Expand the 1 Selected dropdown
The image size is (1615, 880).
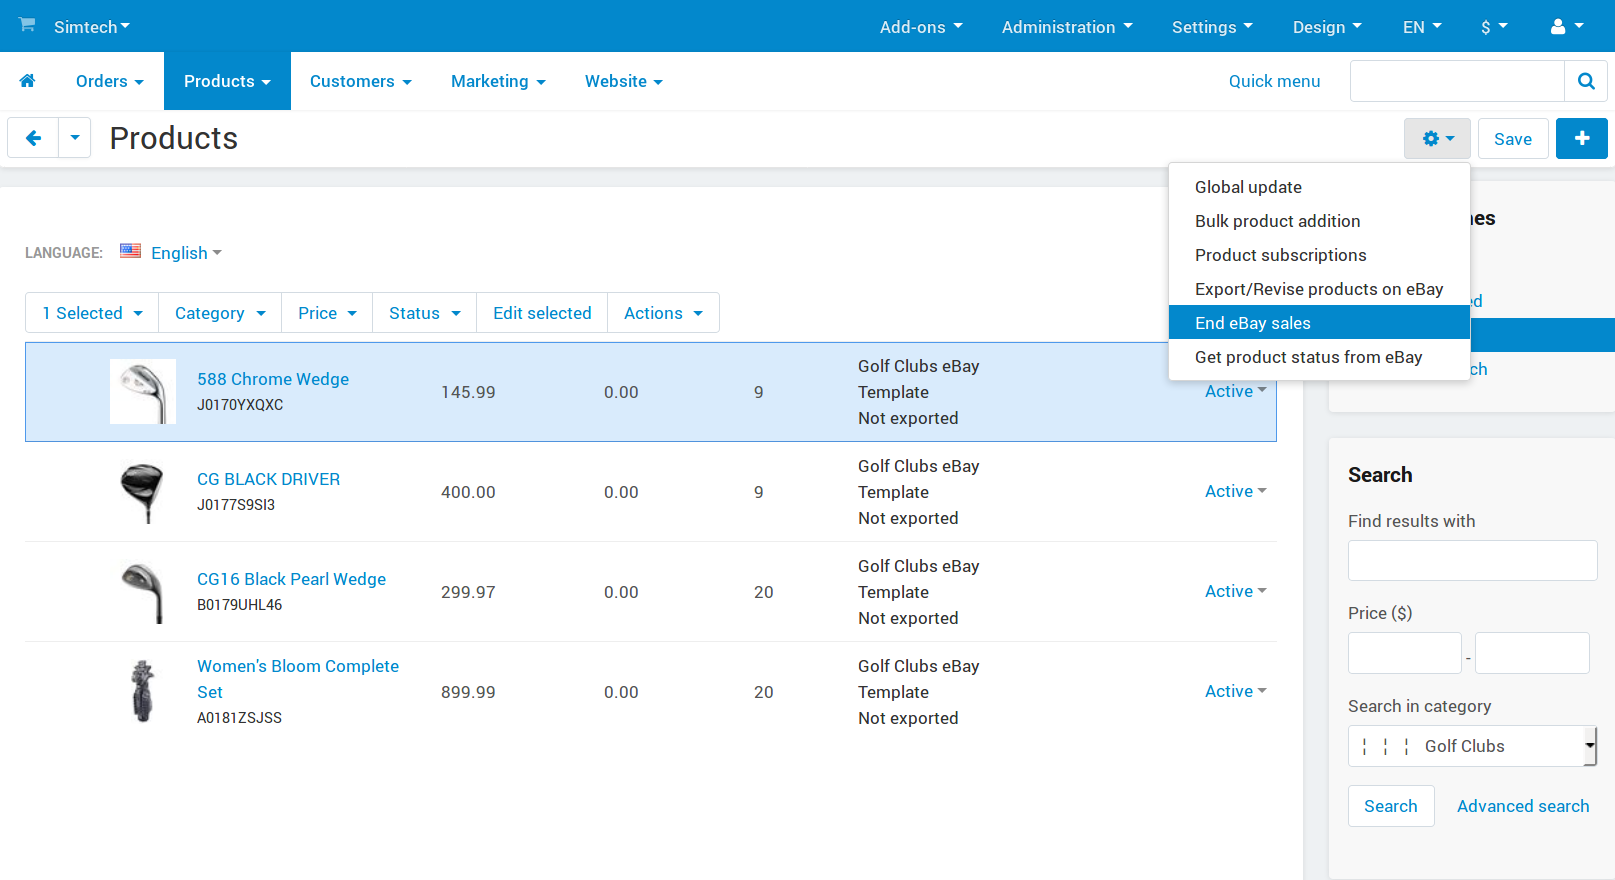[92, 313]
